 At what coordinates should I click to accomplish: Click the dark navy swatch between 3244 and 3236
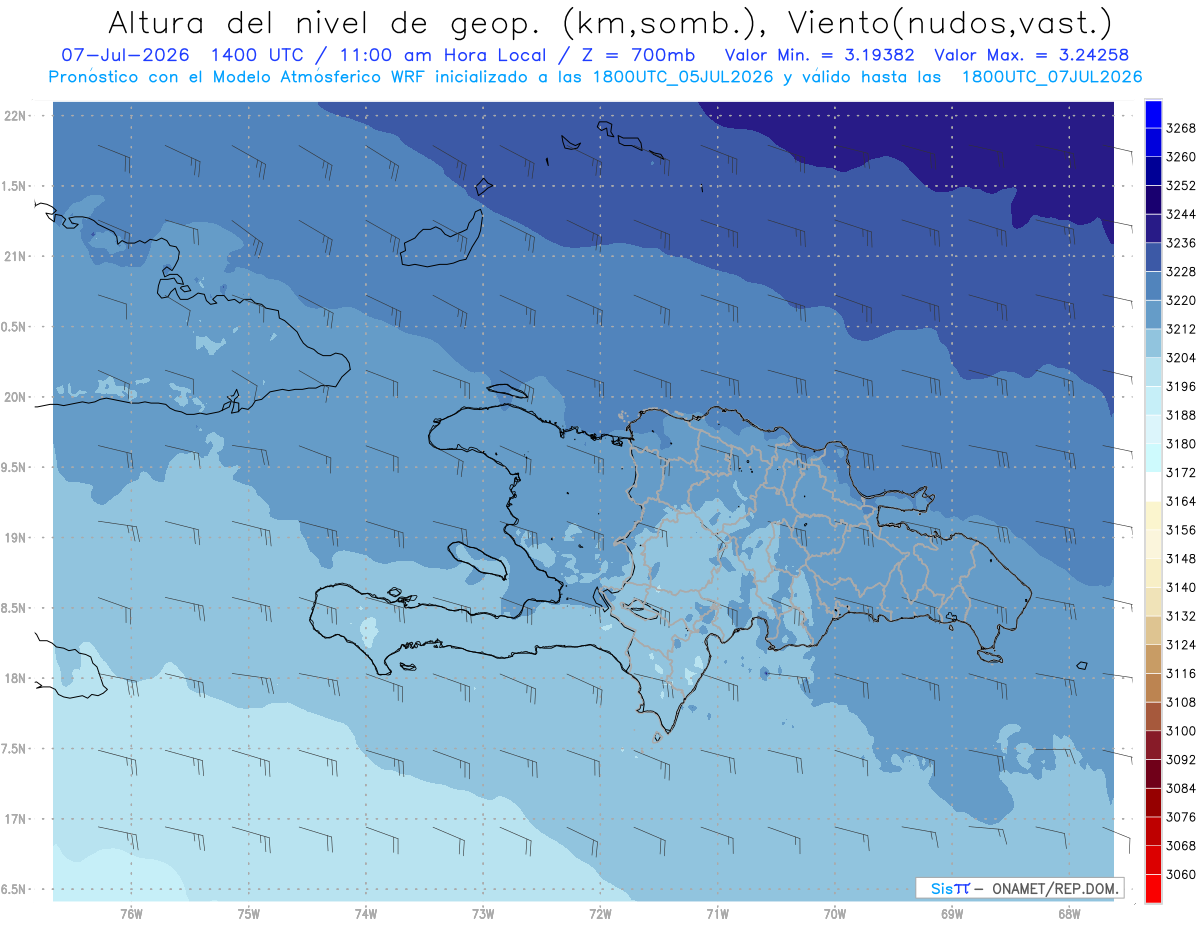point(1152,228)
